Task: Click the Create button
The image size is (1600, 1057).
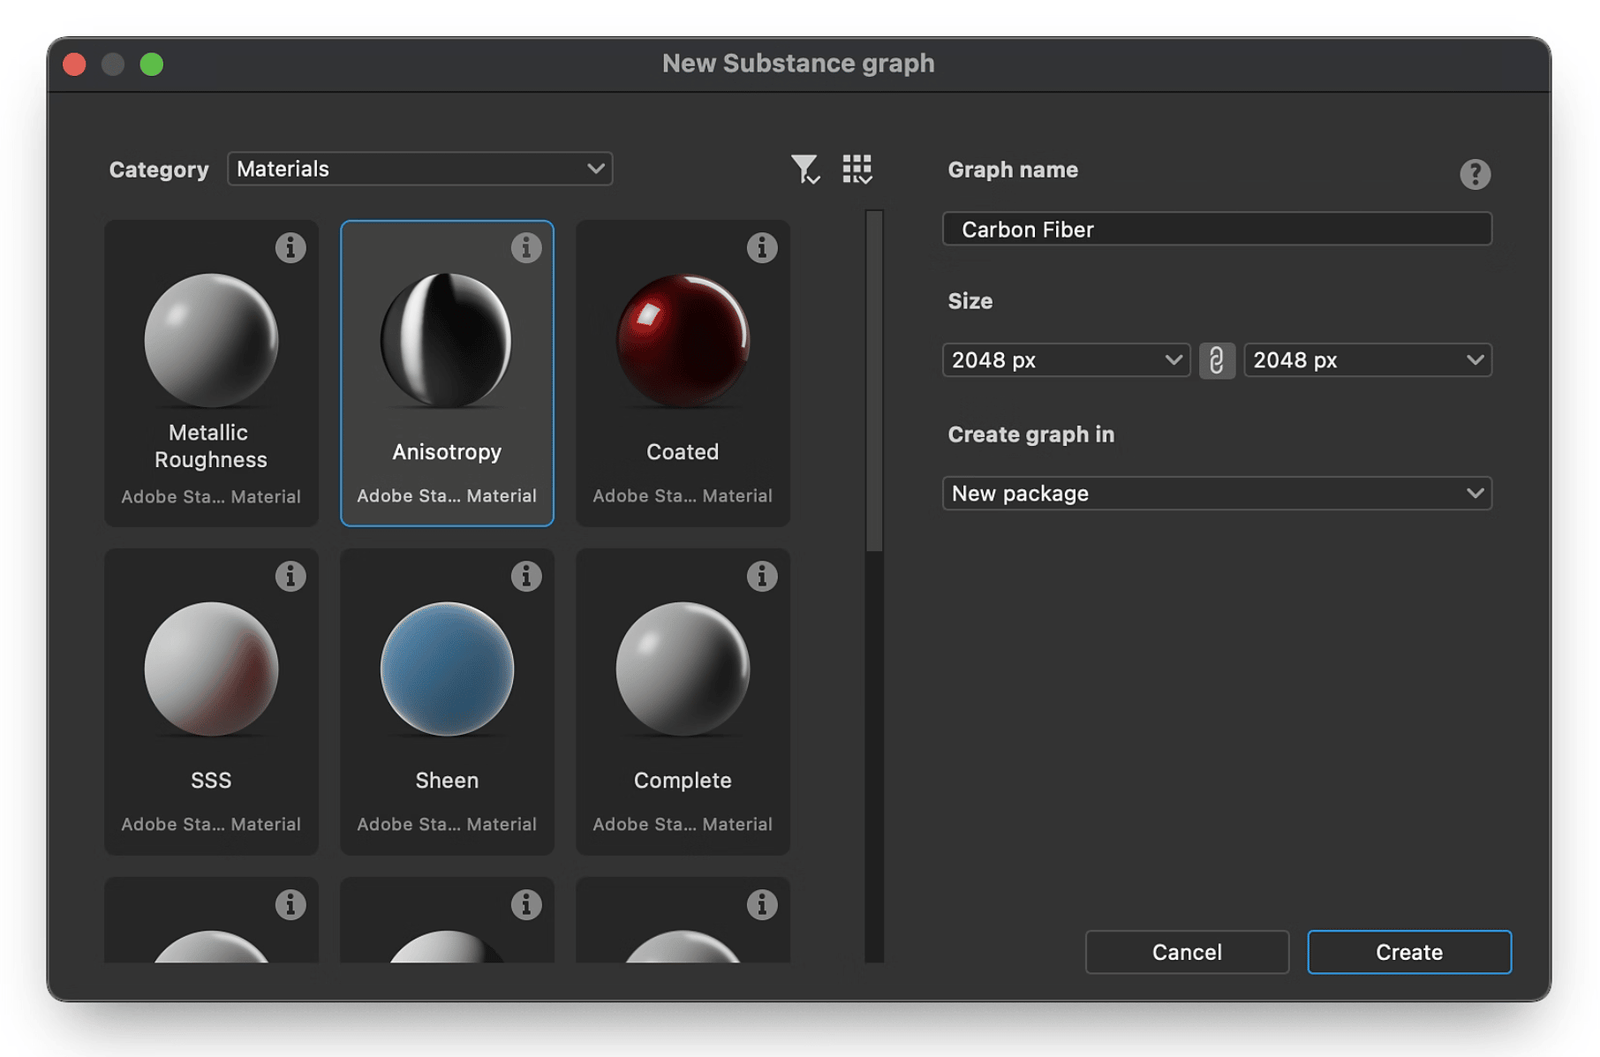Action: (x=1409, y=952)
